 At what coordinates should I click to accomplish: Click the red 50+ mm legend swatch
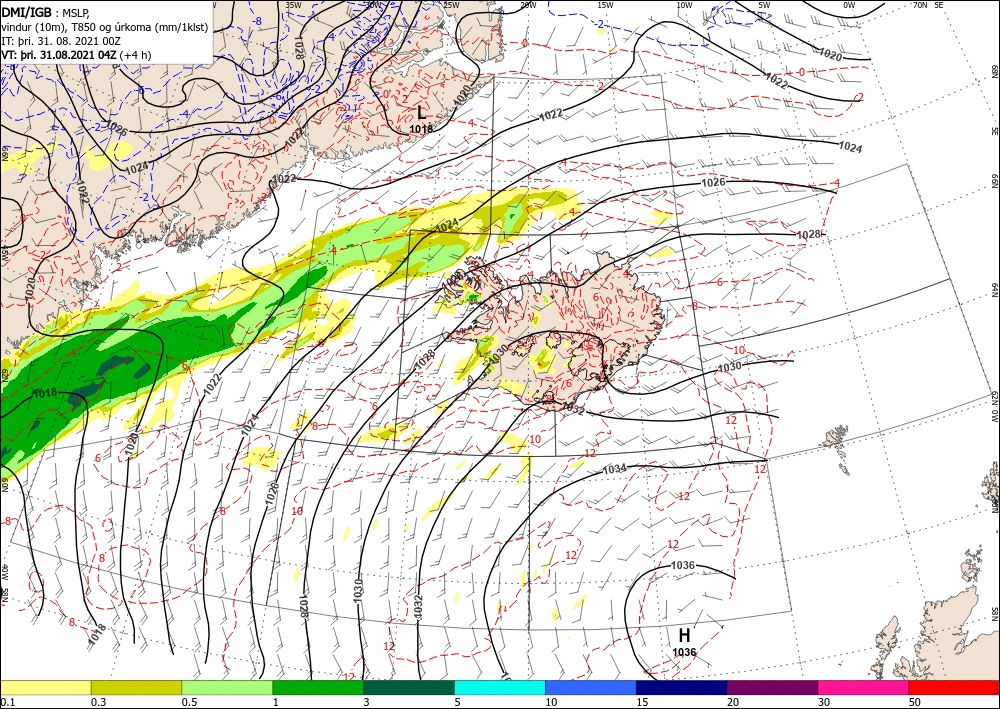(x=954, y=687)
